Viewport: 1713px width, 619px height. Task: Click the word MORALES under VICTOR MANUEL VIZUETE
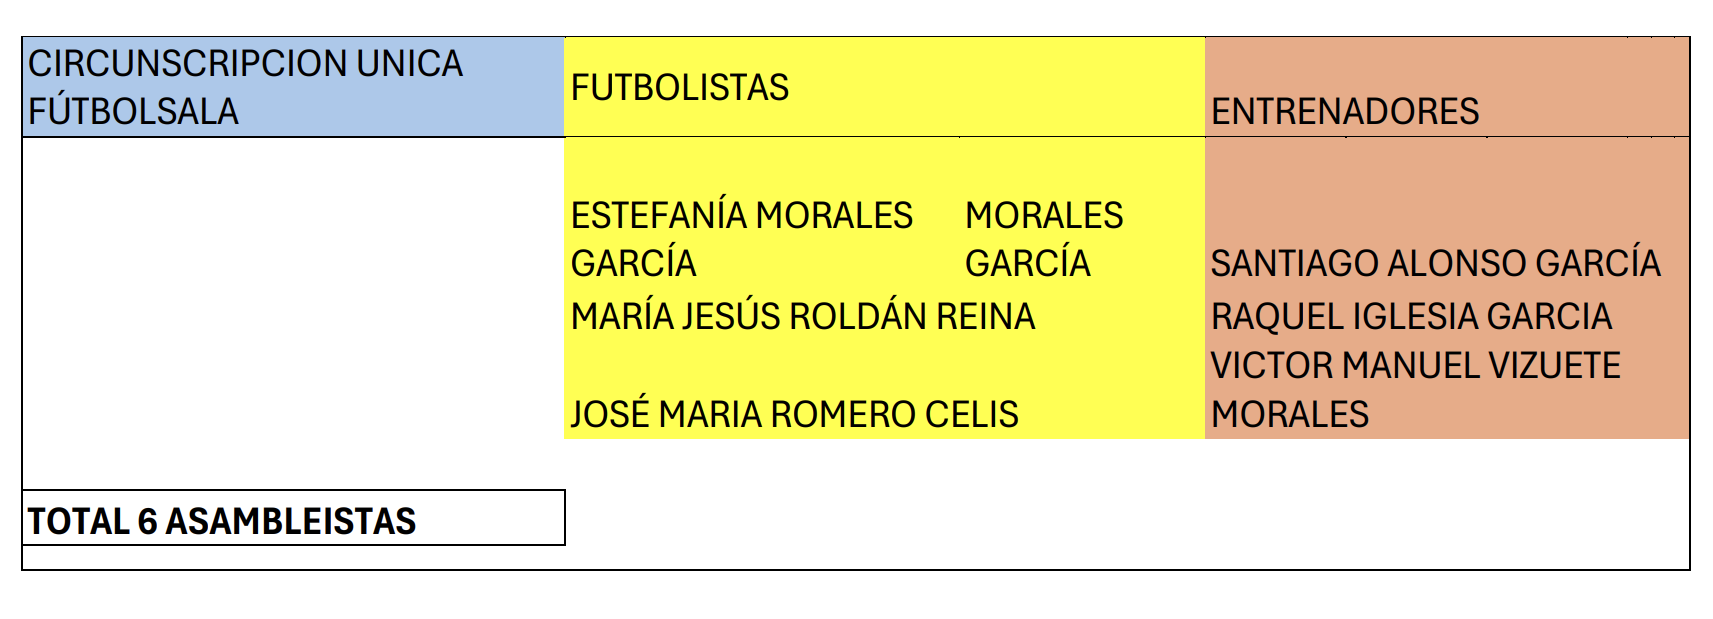click(1289, 414)
